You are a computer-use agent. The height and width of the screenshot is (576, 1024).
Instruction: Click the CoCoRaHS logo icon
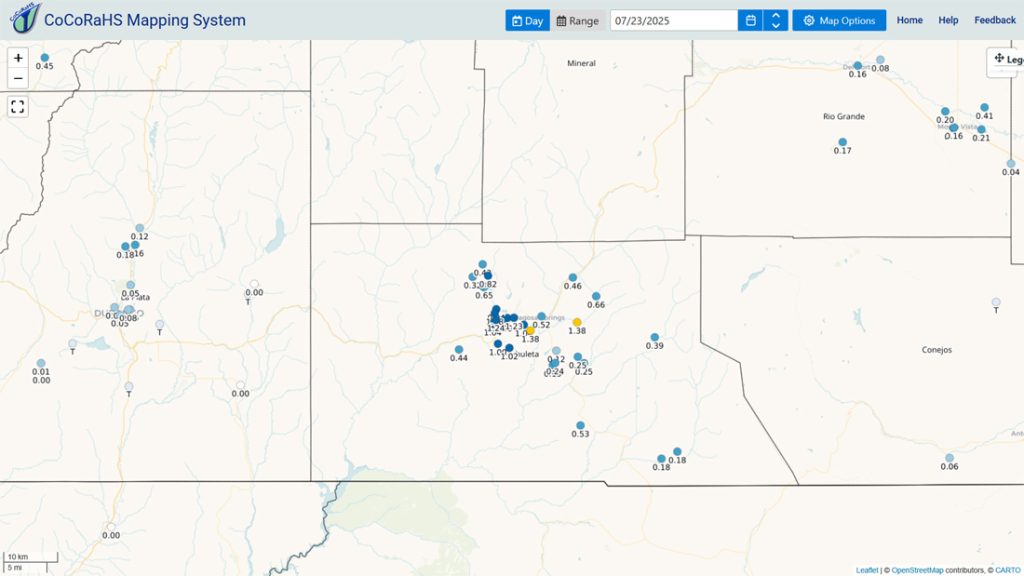pos(25,18)
